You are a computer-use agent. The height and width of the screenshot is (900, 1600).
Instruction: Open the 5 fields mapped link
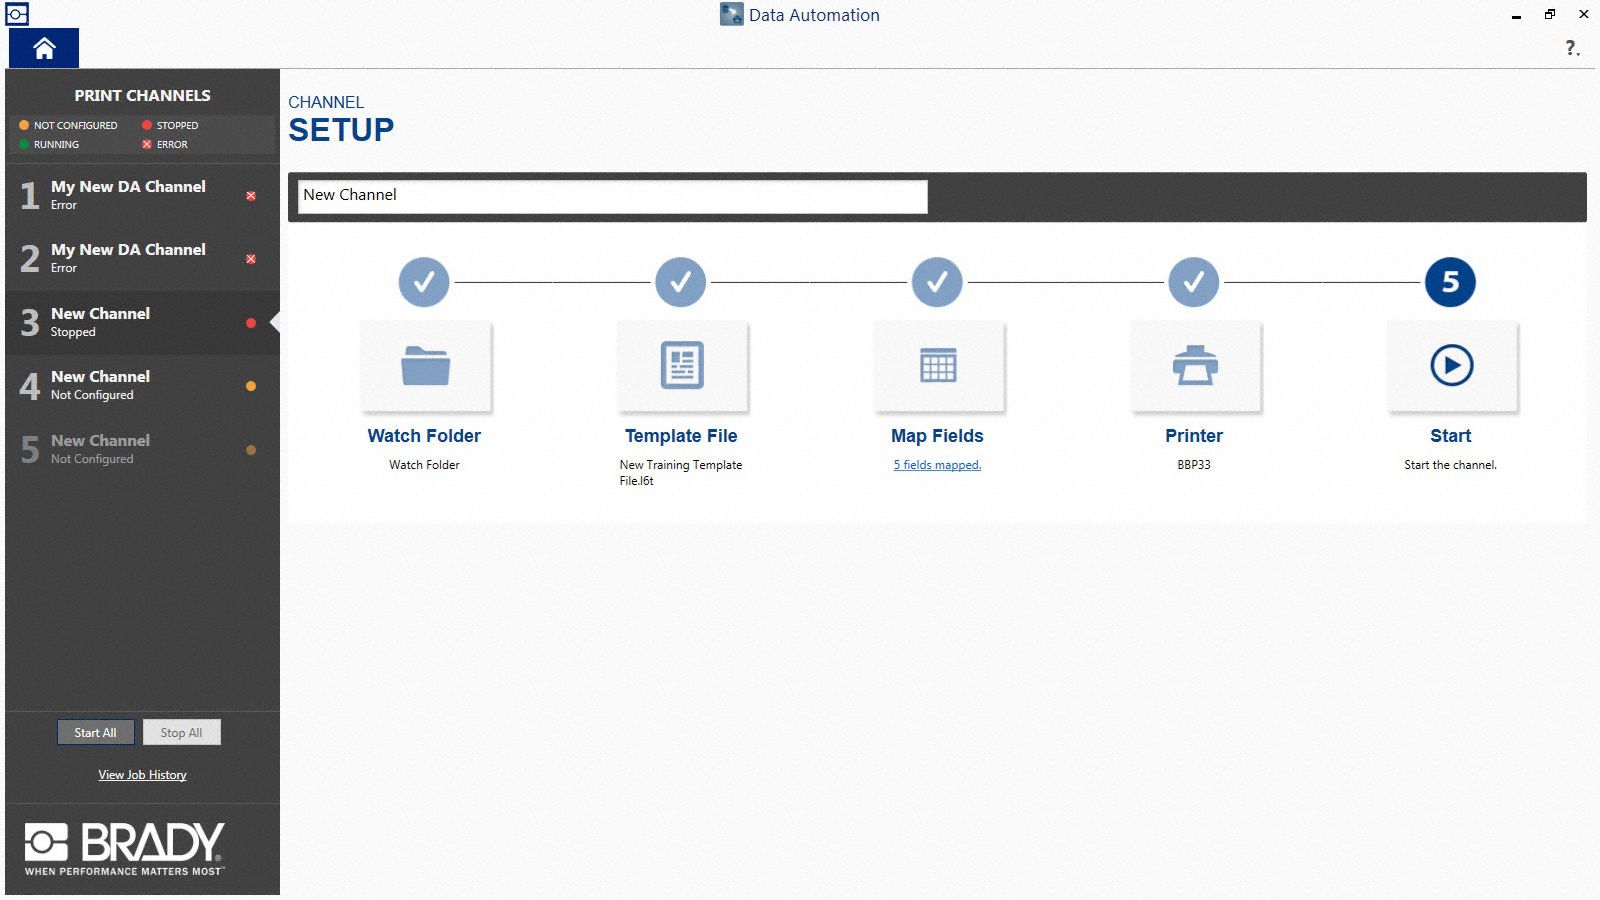(x=936, y=465)
